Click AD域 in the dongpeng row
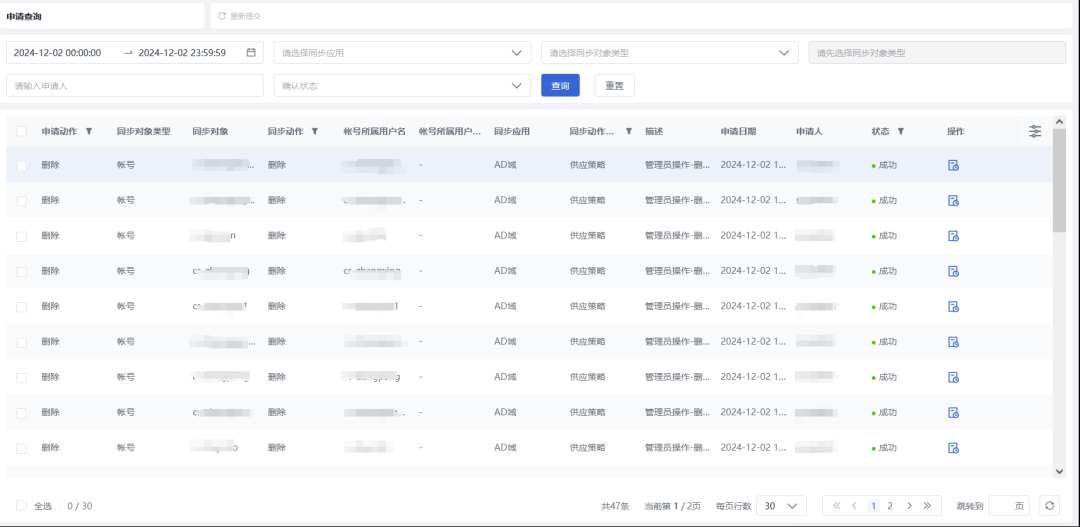1080x527 pixels. tap(505, 378)
